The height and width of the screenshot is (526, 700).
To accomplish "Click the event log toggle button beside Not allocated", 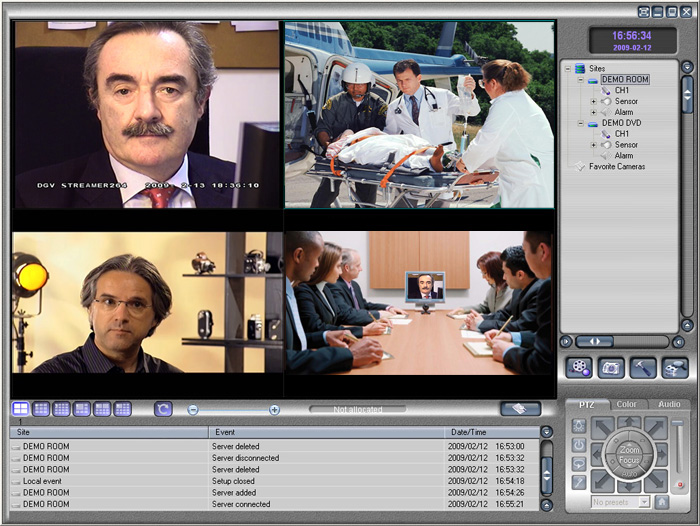I will click(x=521, y=409).
